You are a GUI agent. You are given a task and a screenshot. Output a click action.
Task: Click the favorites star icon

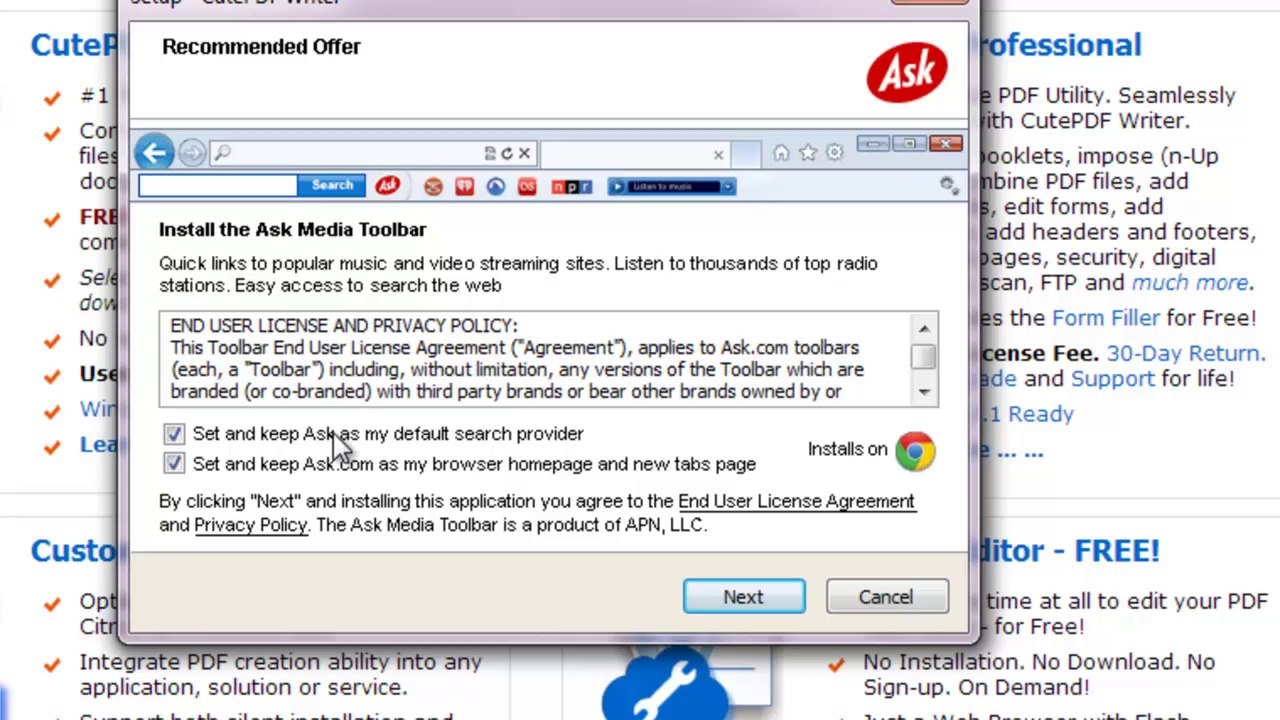click(x=808, y=153)
